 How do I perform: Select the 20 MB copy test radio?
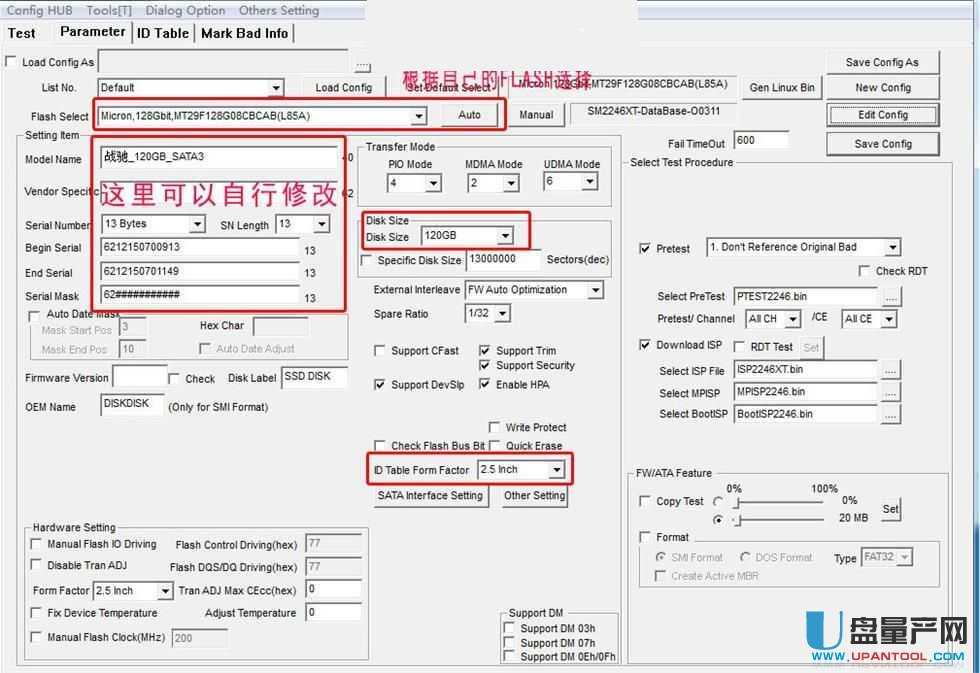pos(718,519)
